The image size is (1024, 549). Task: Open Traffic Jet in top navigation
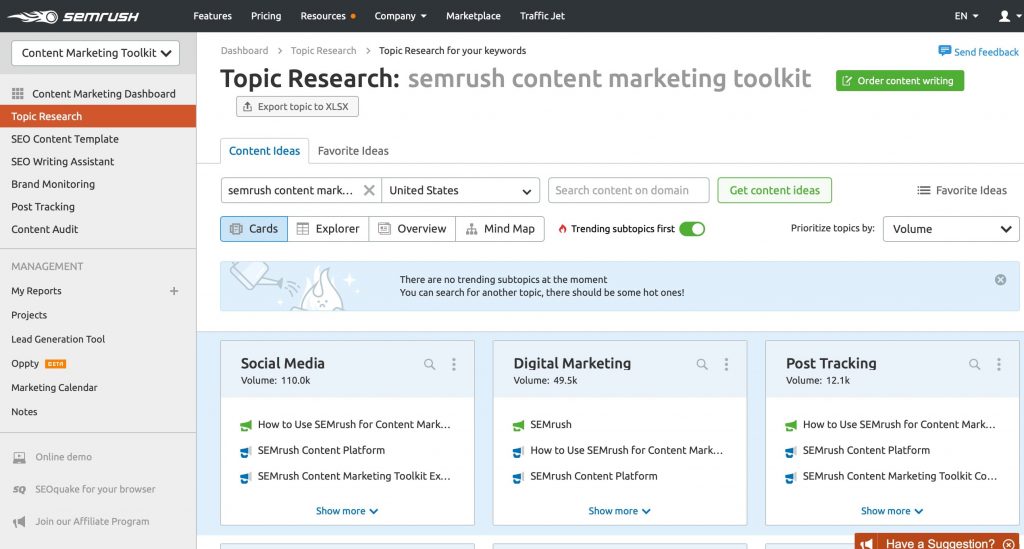[542, 16]
